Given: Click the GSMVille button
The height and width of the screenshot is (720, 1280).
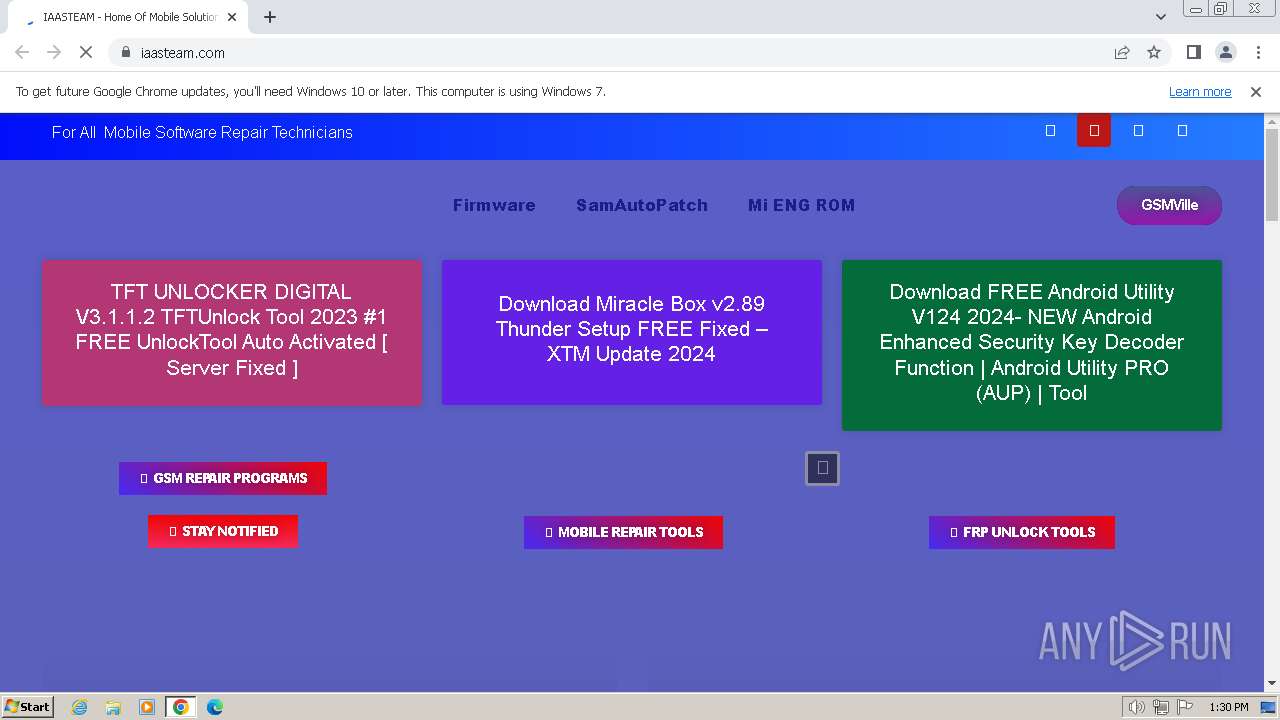Looking at the screenshot, I should 1169,205.
